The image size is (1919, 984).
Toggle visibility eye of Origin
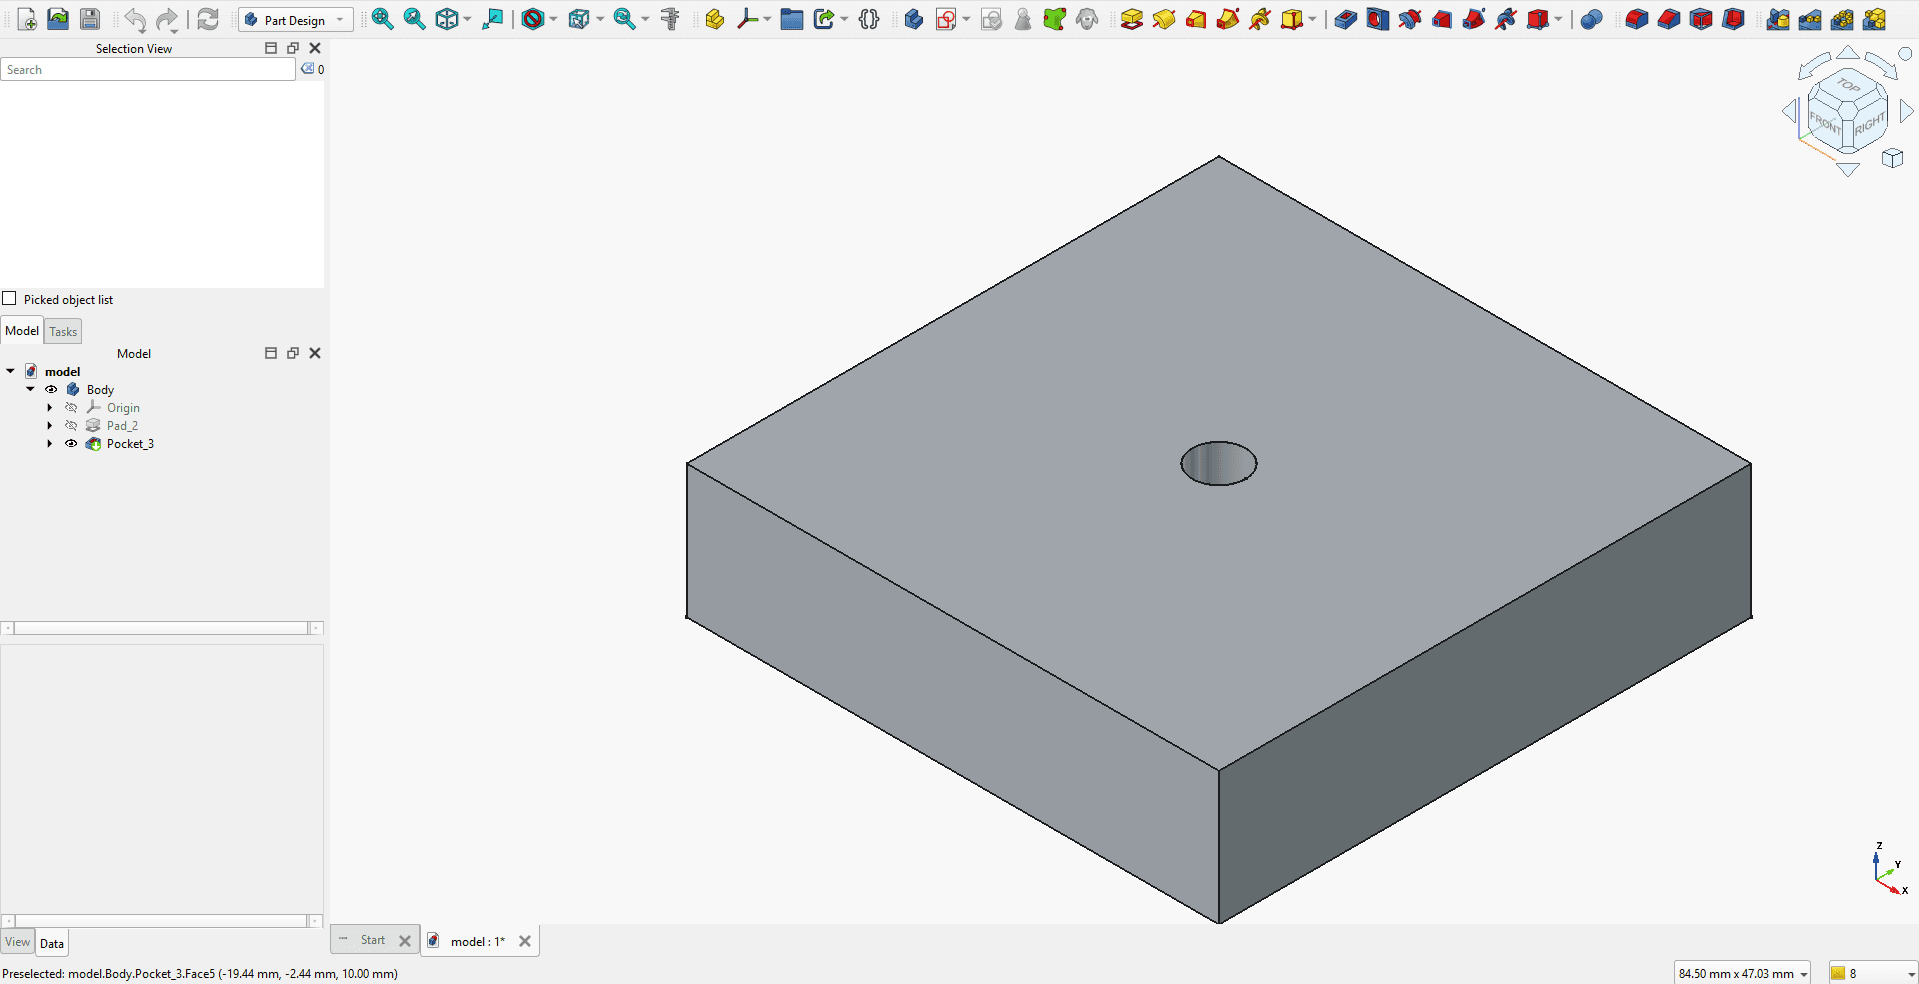(x=71, y=407)
